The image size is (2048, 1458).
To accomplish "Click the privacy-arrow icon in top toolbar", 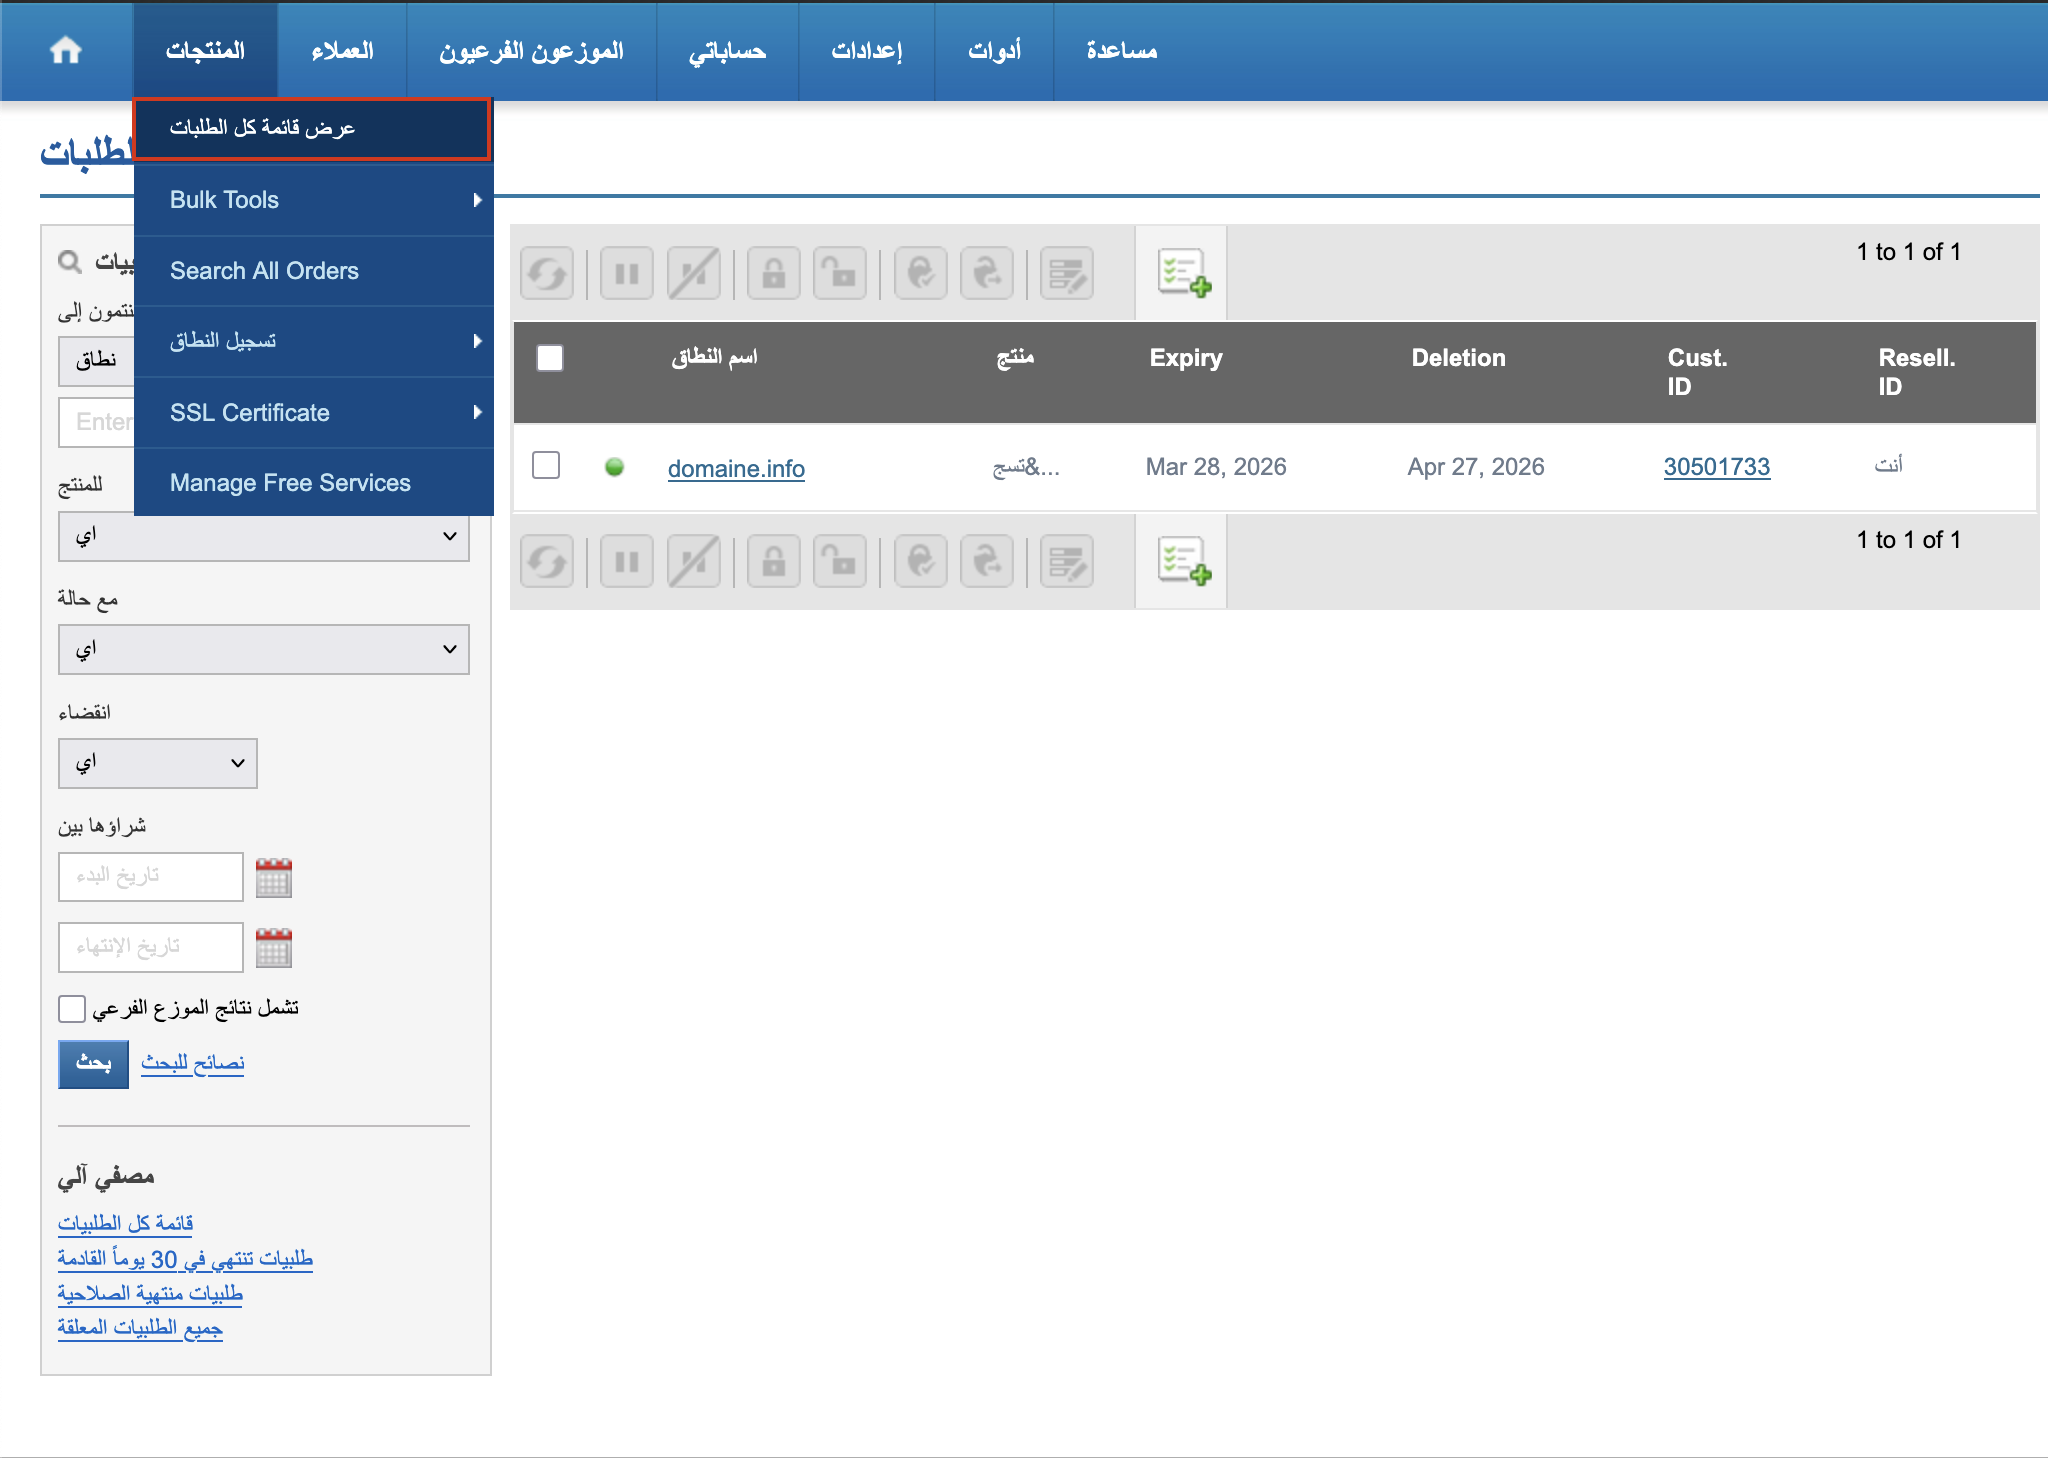I will (987, 273).
